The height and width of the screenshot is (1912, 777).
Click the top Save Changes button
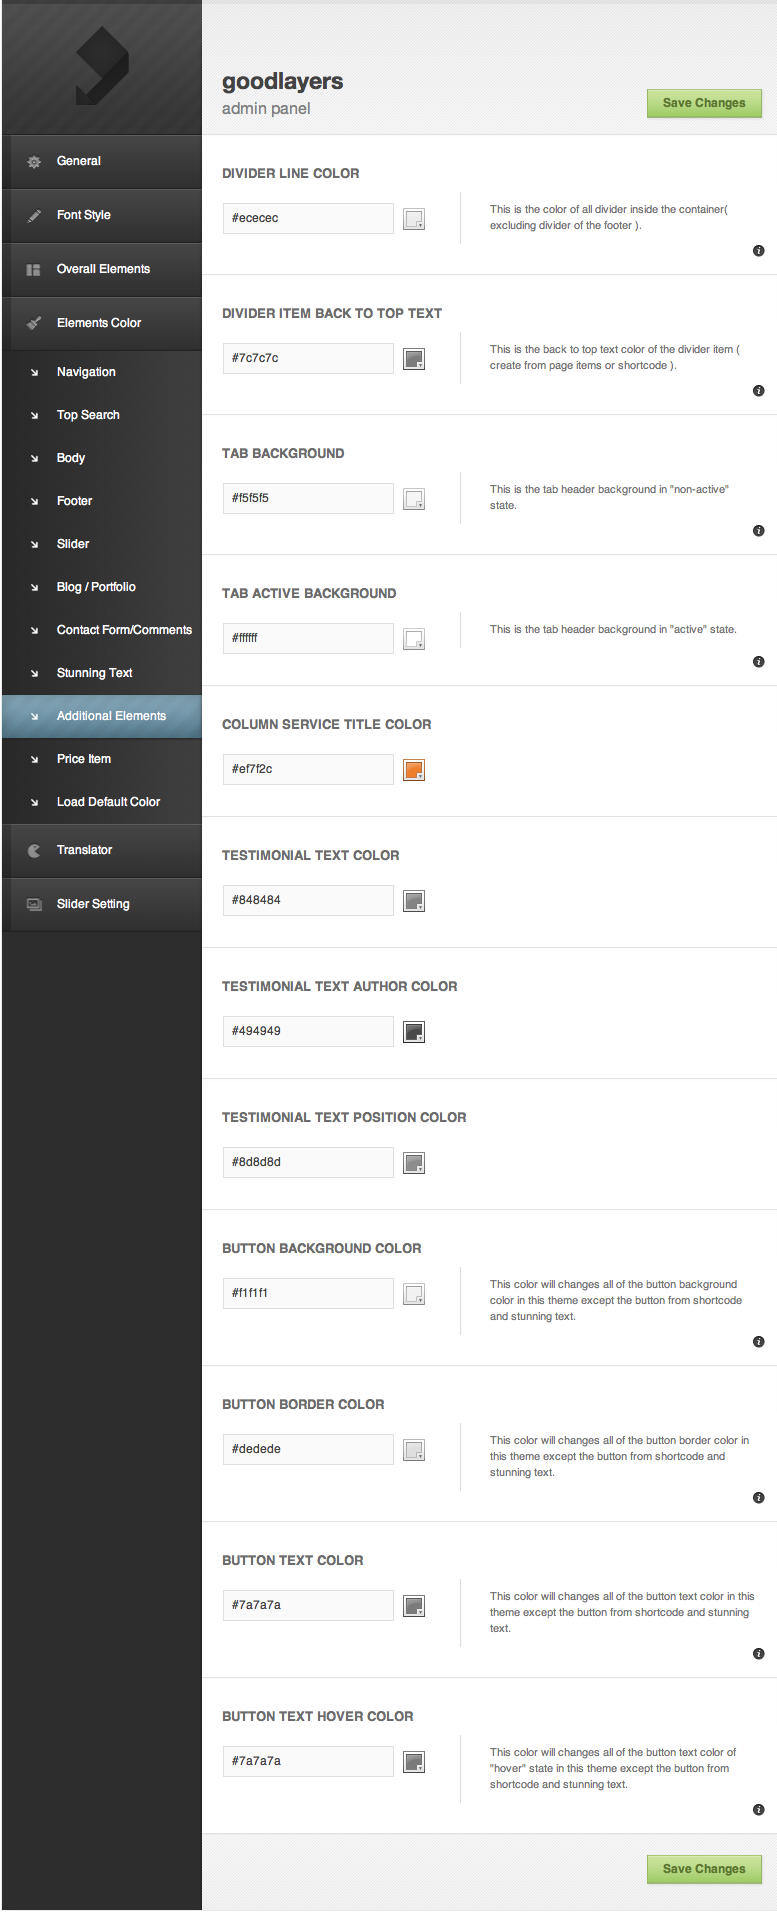click(704, 103)
